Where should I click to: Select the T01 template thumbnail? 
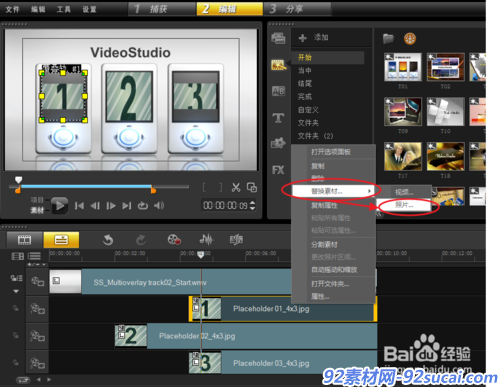[x=403, y=67]
